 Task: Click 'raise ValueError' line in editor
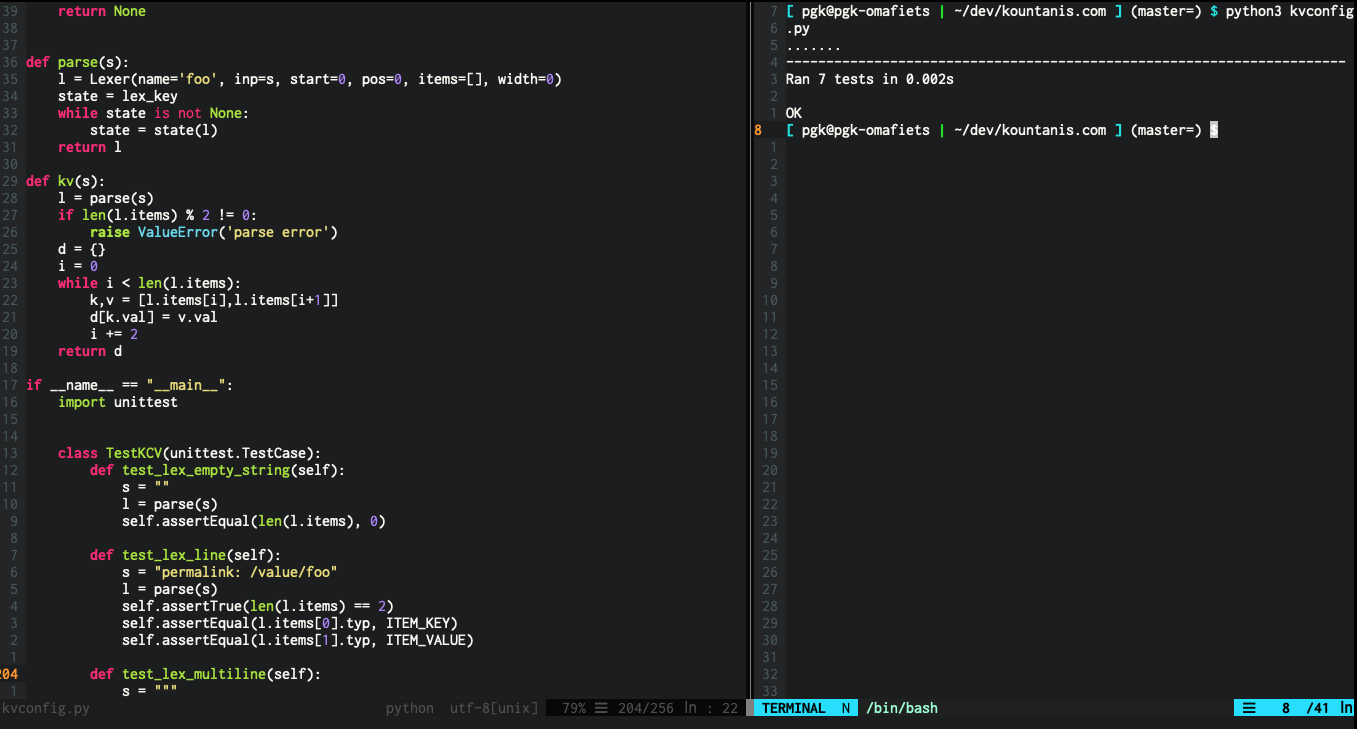click(214, 232)
